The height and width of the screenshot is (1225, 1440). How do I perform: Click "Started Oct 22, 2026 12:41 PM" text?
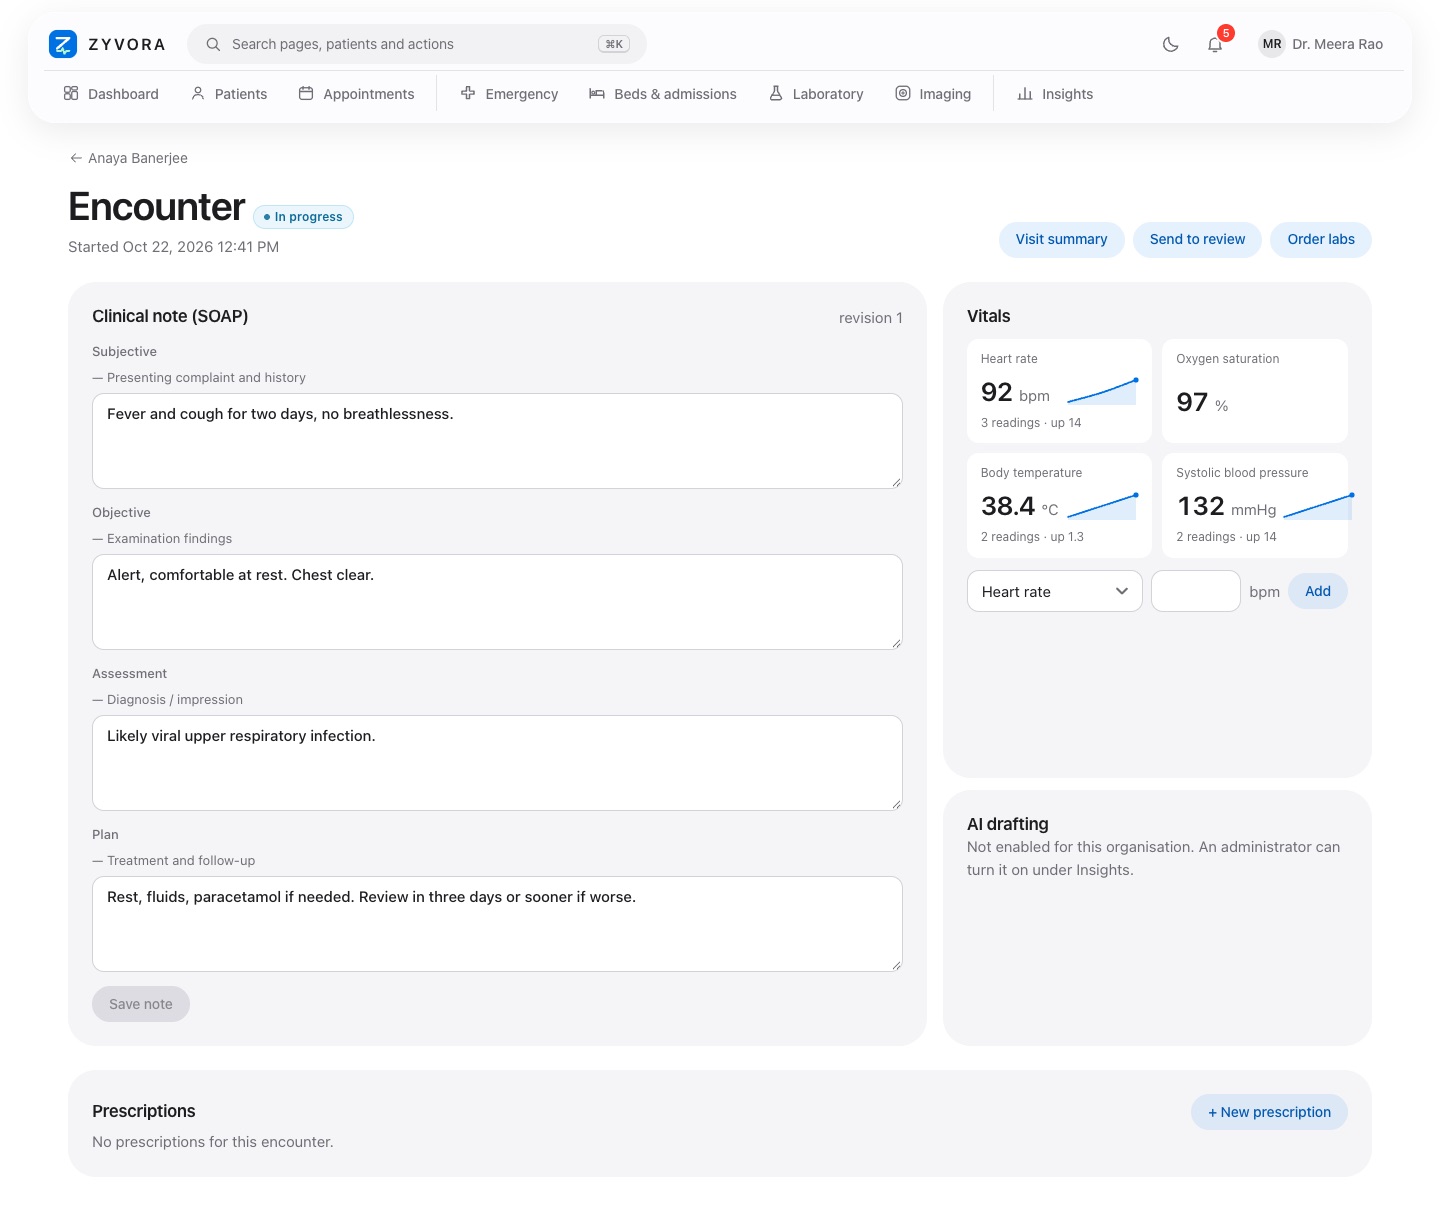[x=174, y=247]
